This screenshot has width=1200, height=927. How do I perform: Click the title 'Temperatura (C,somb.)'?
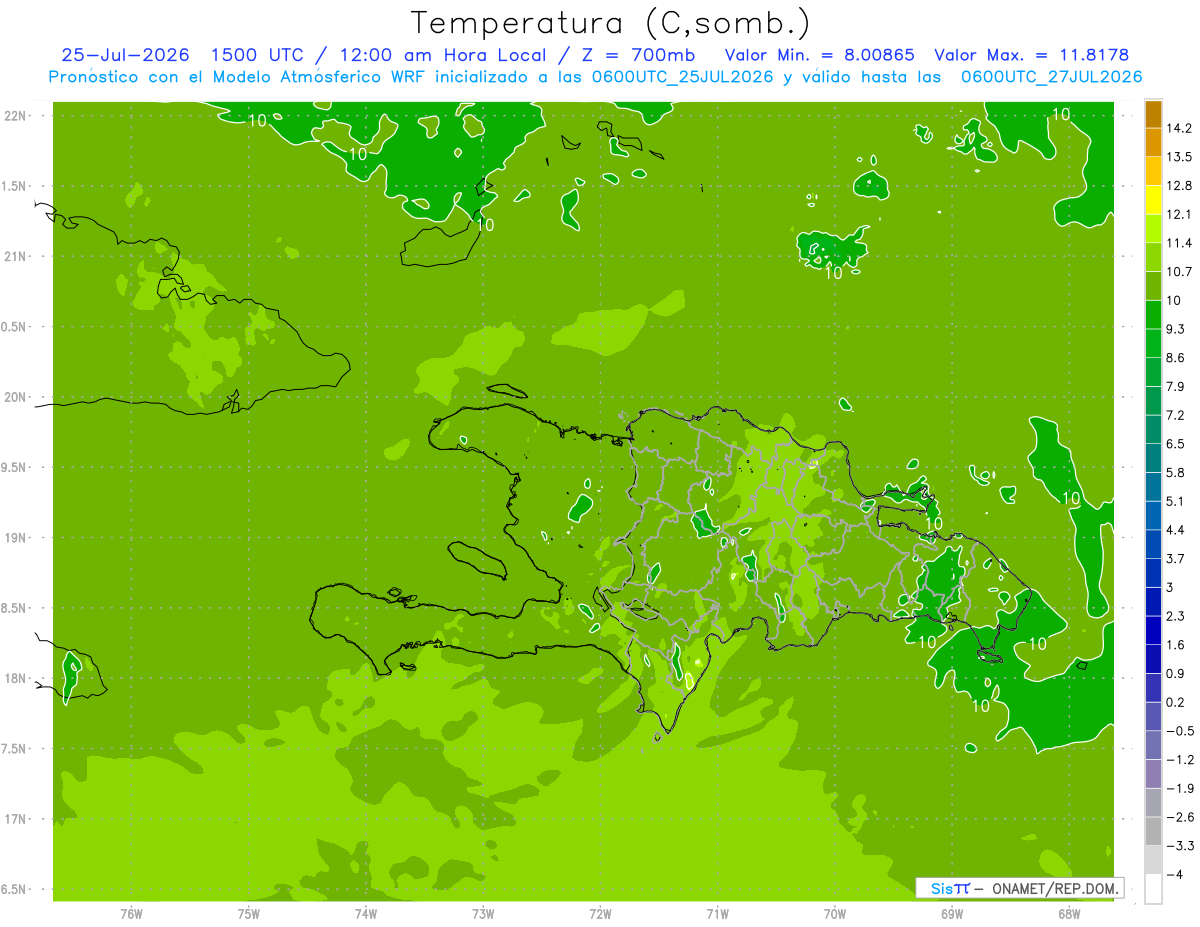[x=611, y=22]
